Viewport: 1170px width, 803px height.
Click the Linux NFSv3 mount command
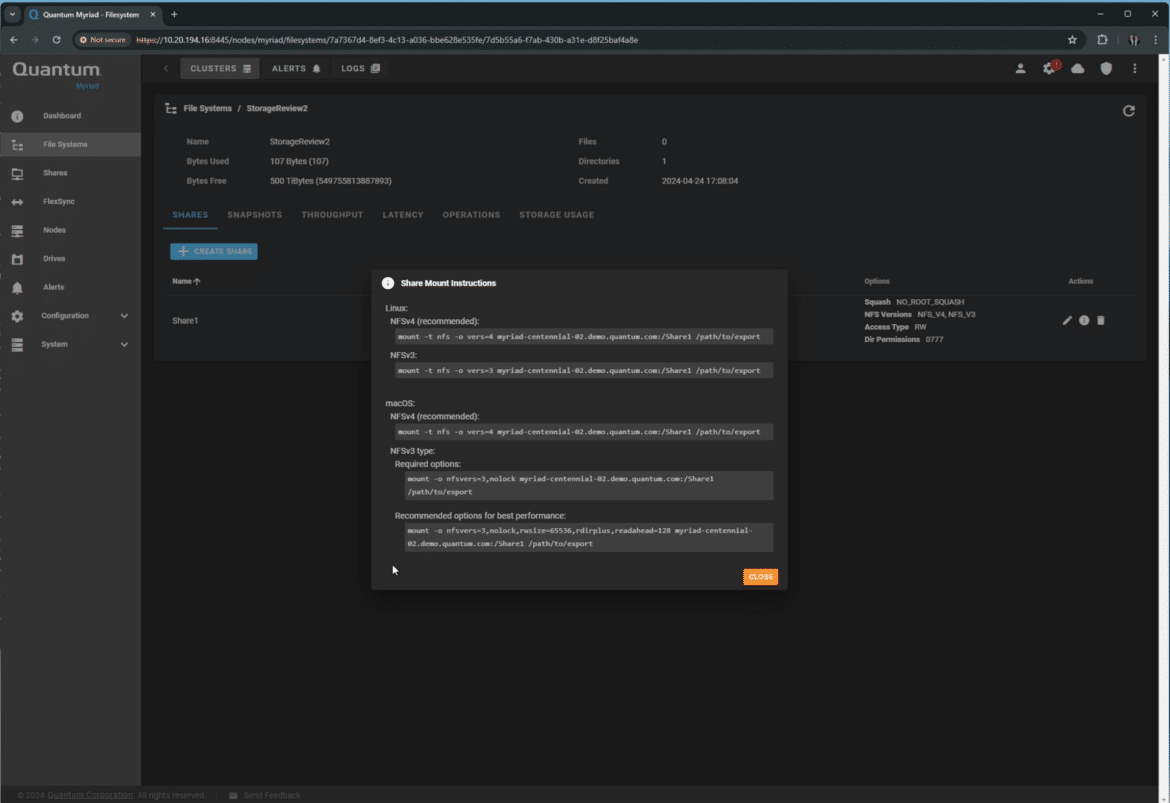click(x=584, y=371)
